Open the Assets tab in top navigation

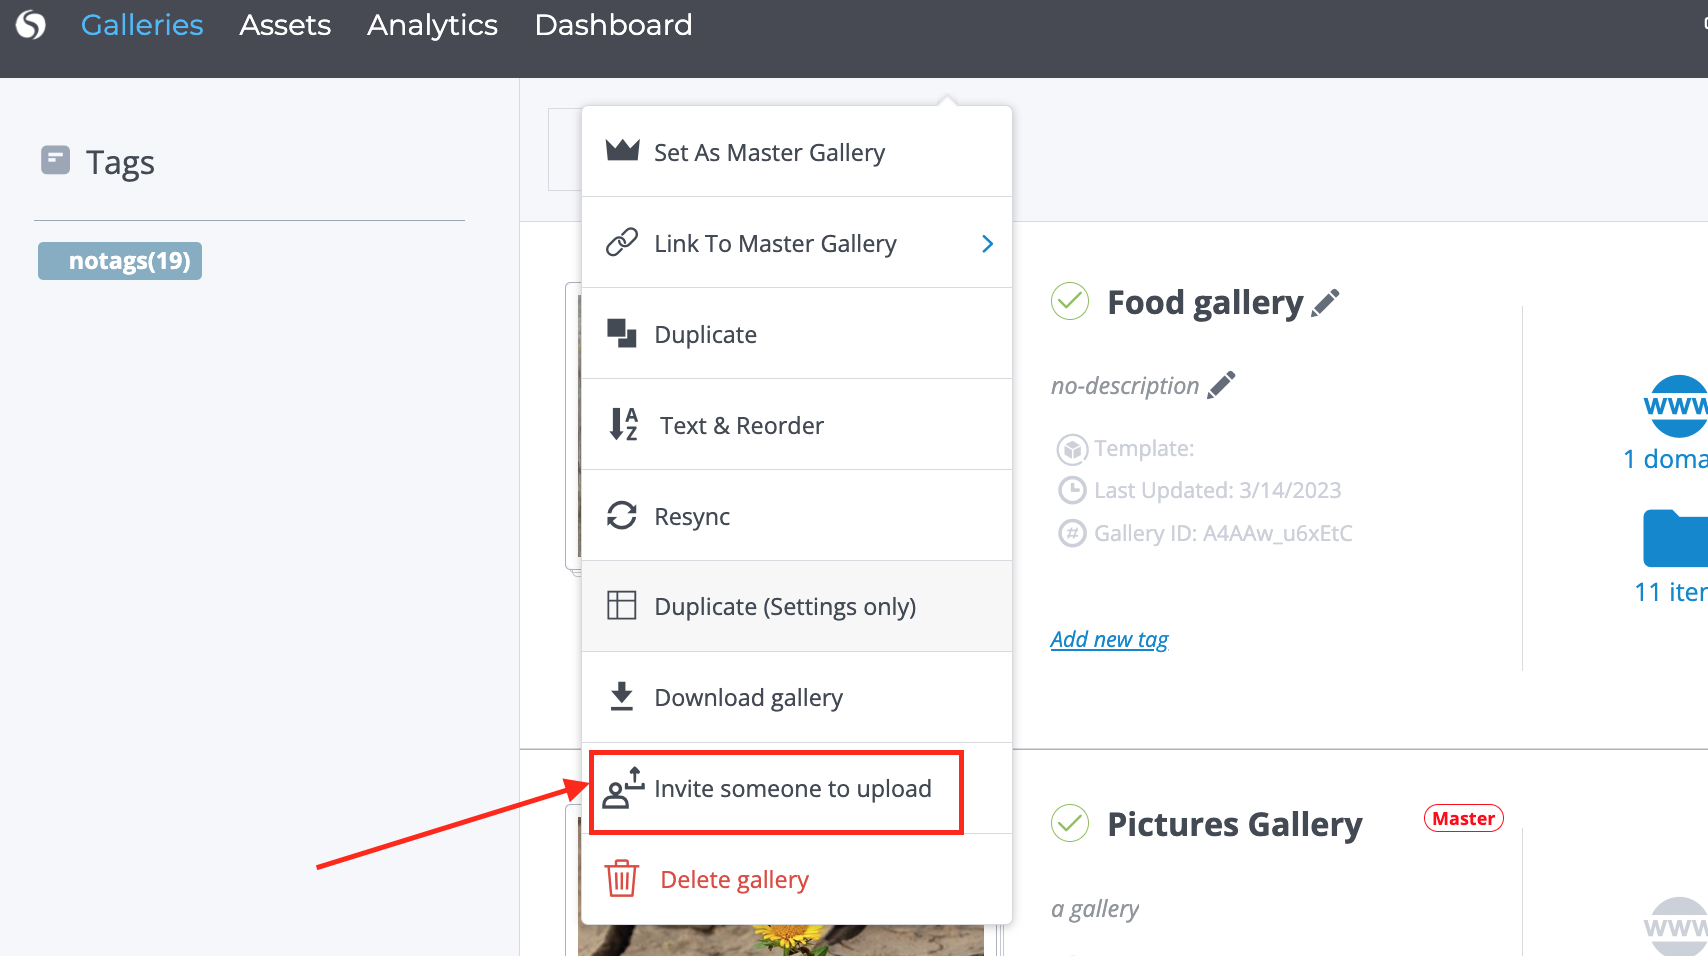click(285, 25)
